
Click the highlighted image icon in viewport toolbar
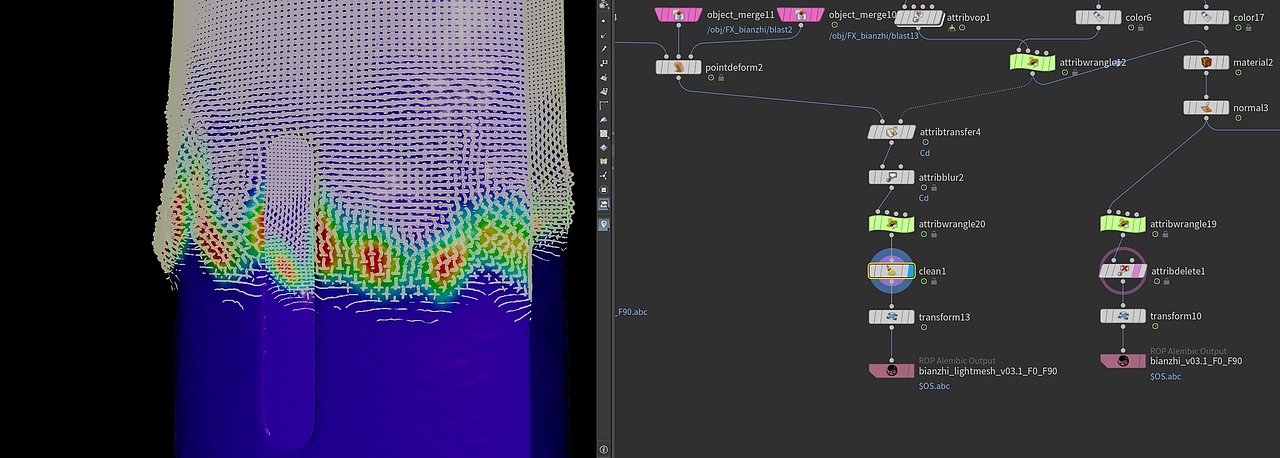coord(604,204)
